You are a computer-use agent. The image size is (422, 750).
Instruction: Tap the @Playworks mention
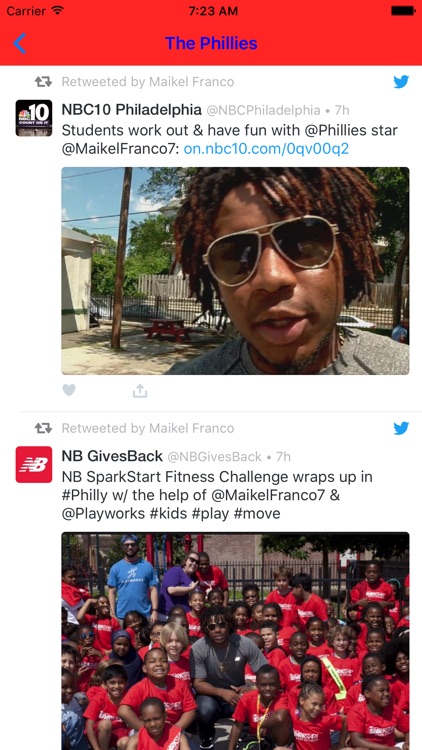click(103, 514)
